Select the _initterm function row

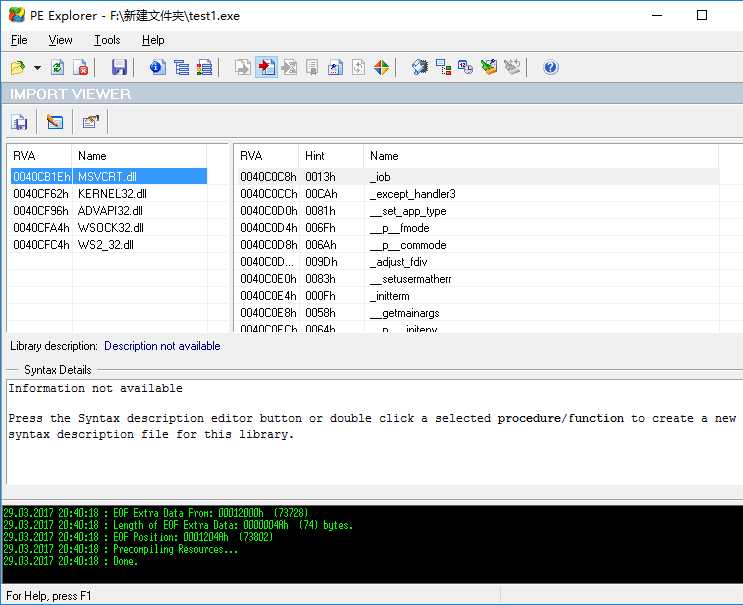tap(477, 296)
